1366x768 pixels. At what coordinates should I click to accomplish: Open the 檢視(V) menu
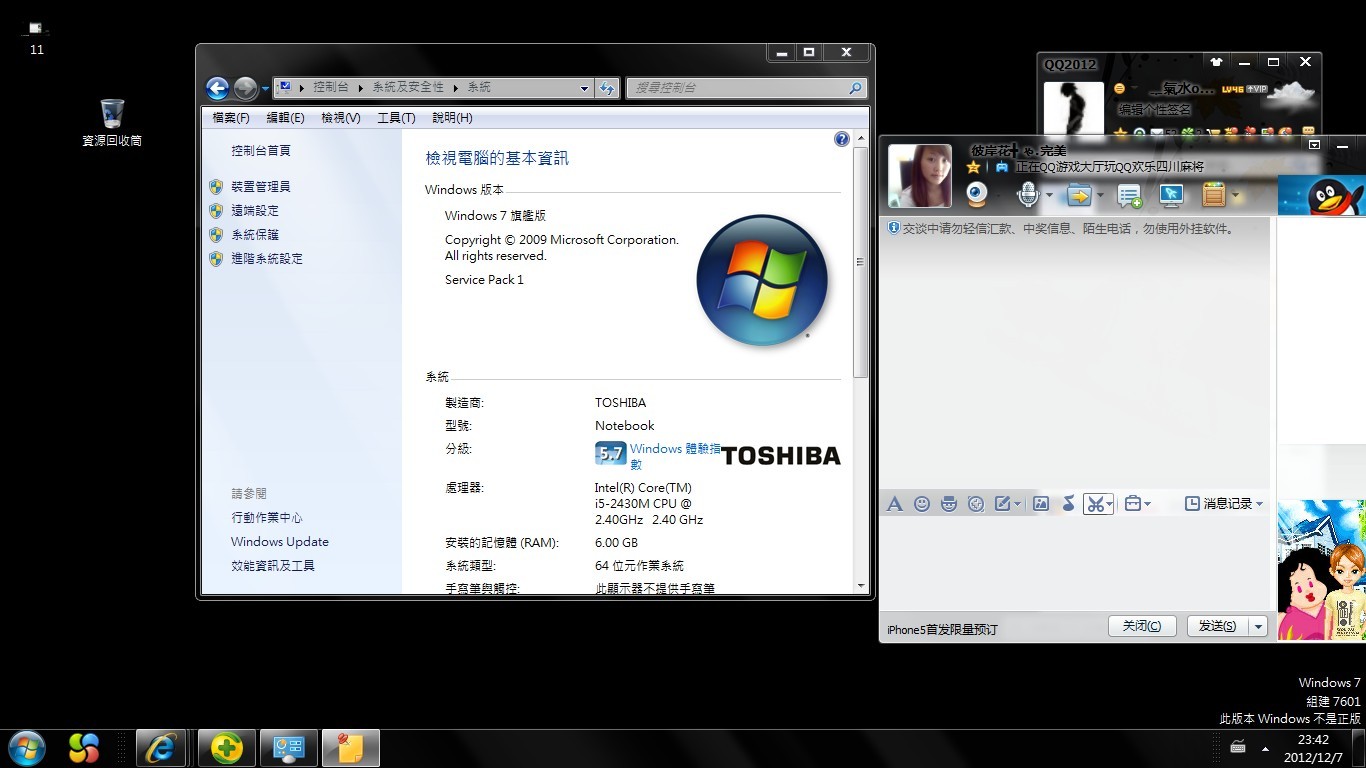coord(340,118)
